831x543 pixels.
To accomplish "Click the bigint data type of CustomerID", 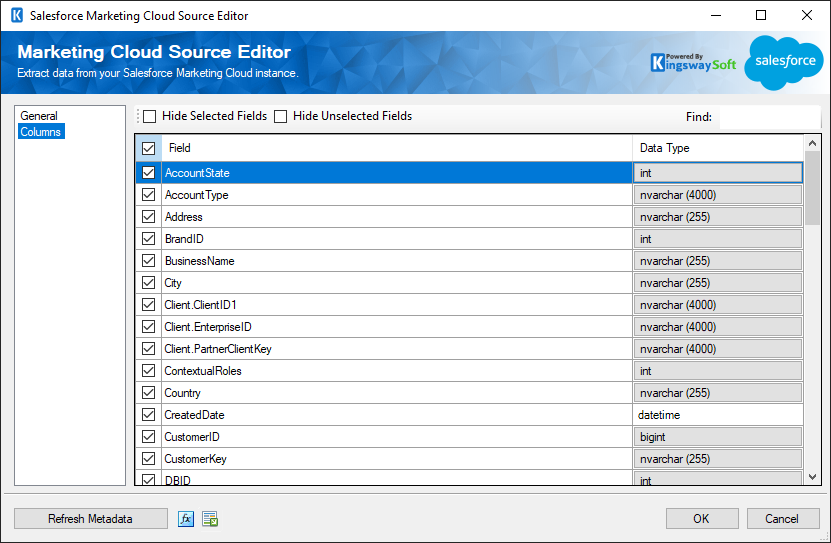I will [718, 437].
